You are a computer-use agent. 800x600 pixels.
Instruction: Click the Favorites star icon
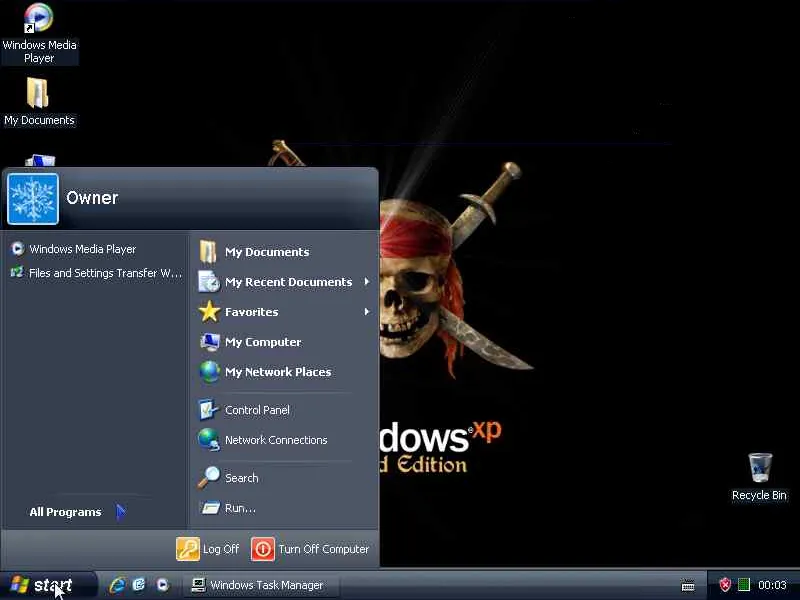[209, 312]
